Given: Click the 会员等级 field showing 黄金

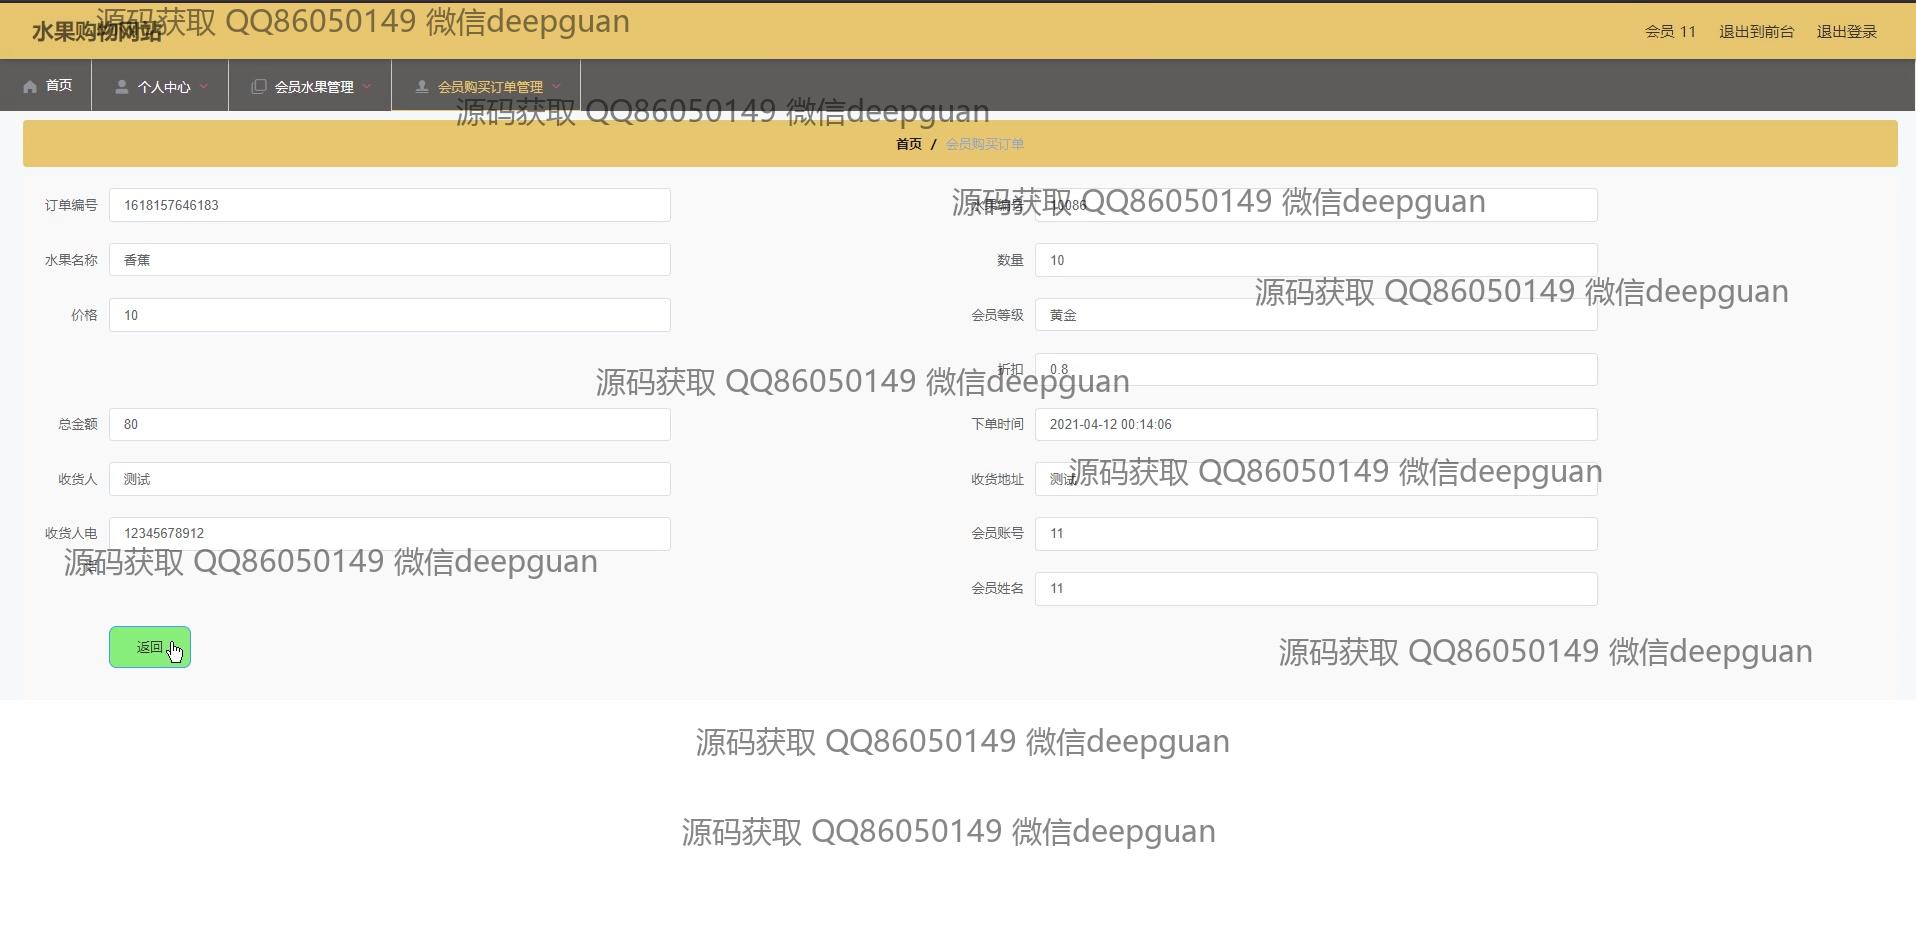Looking at the screenshot, I should [x=1315, y=315].
